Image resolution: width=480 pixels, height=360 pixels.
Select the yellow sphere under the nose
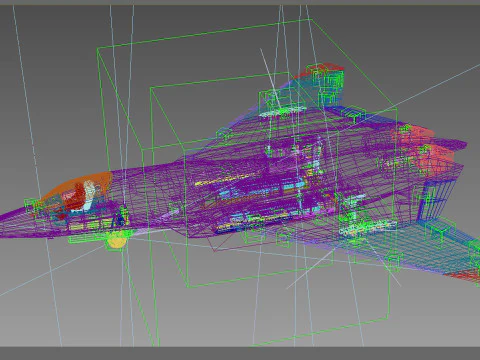coord(117,240)
